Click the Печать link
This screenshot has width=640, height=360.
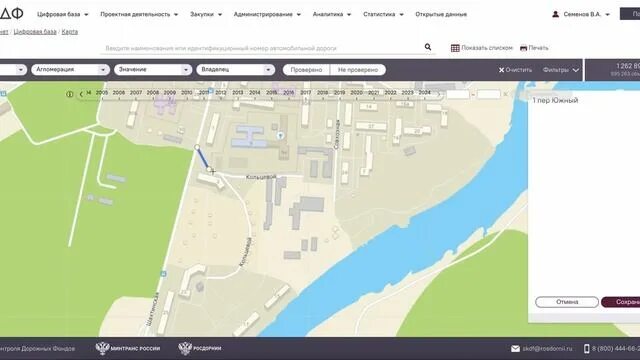click(x=534, y=48)
